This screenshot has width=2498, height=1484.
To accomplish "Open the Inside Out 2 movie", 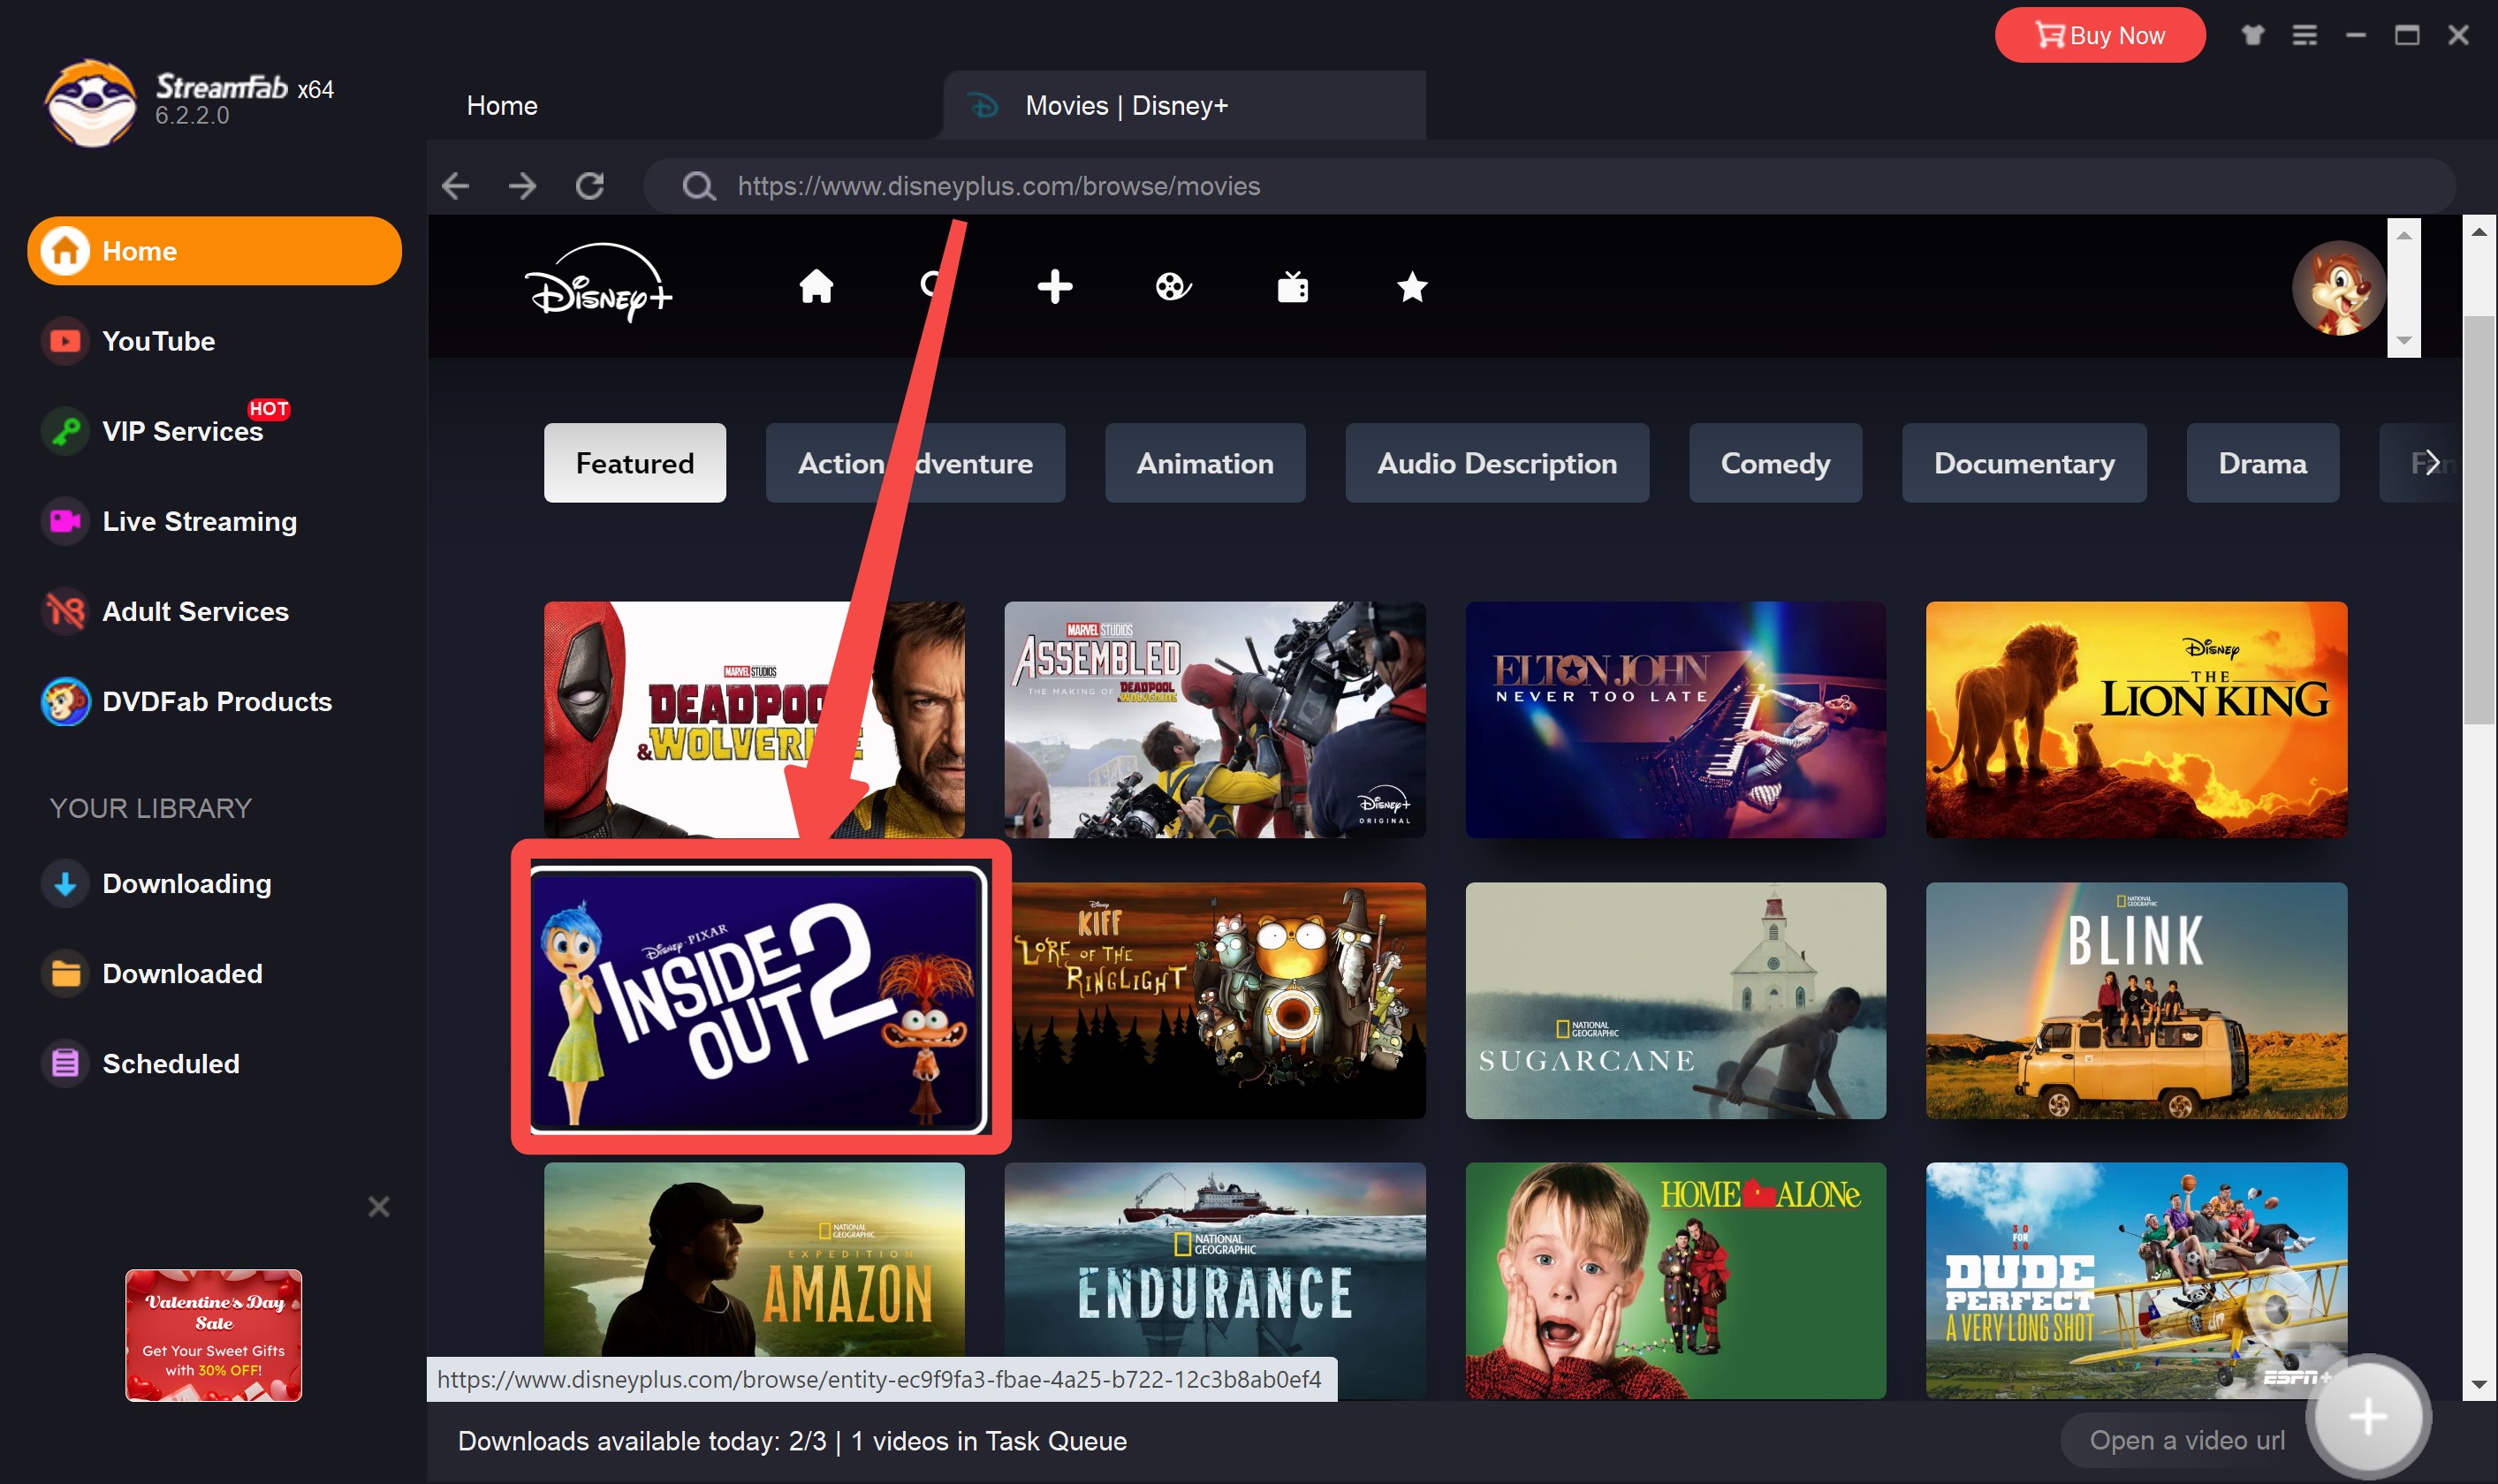I will 758,1000.
